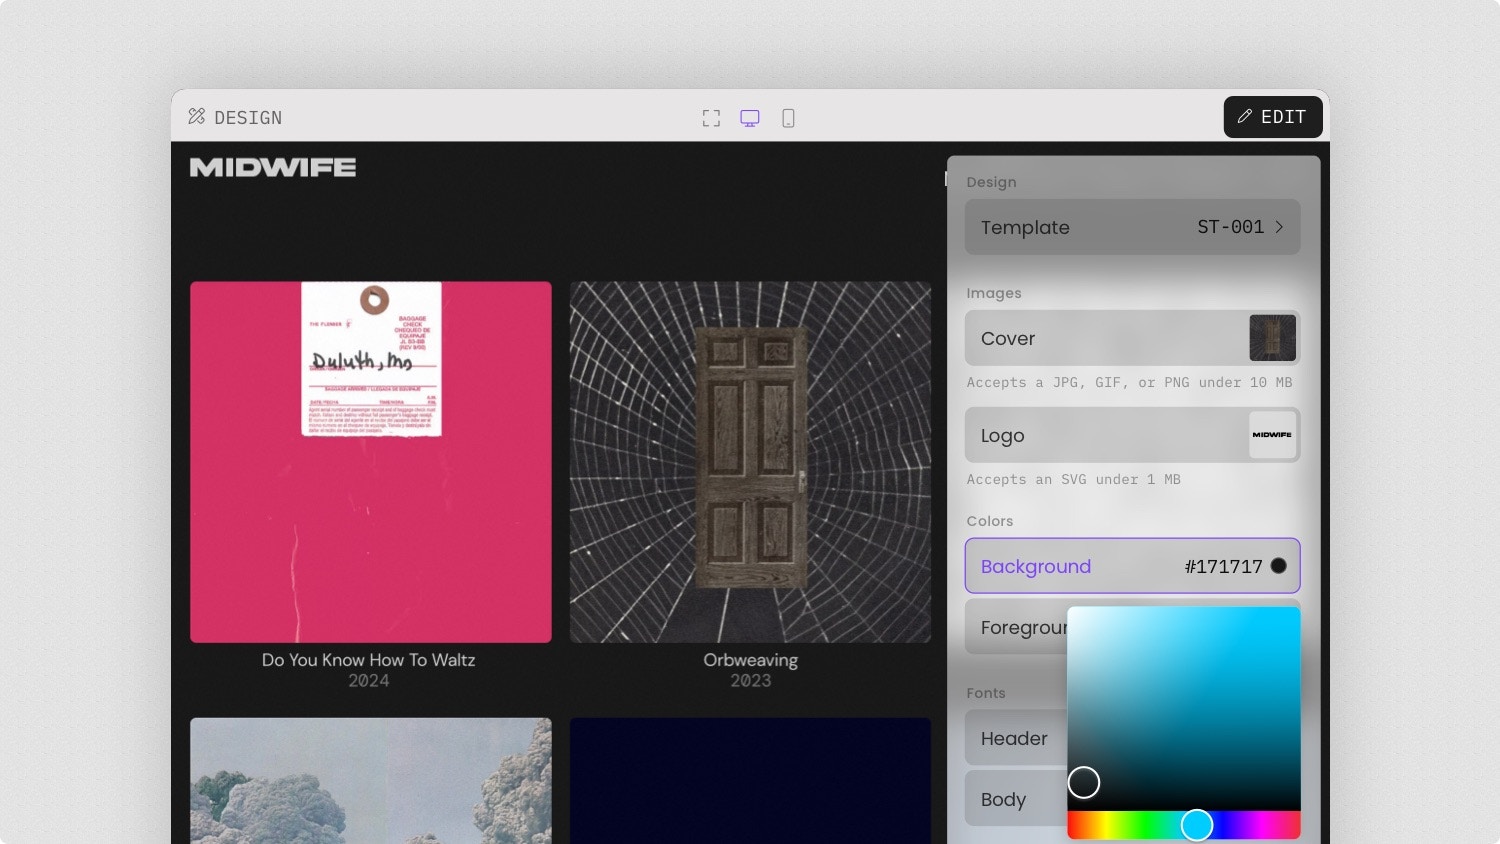Click the 2023 year label
The height and width of the screenshot is (844, 1500).
click(x=750, y=681)
